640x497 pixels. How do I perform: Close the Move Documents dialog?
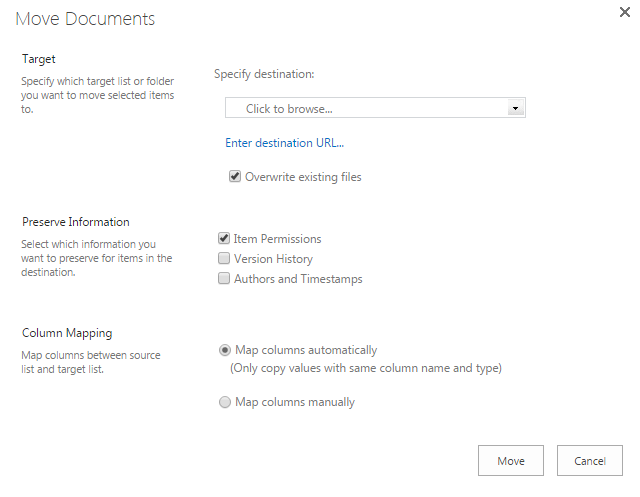click(x=625, y=14)
